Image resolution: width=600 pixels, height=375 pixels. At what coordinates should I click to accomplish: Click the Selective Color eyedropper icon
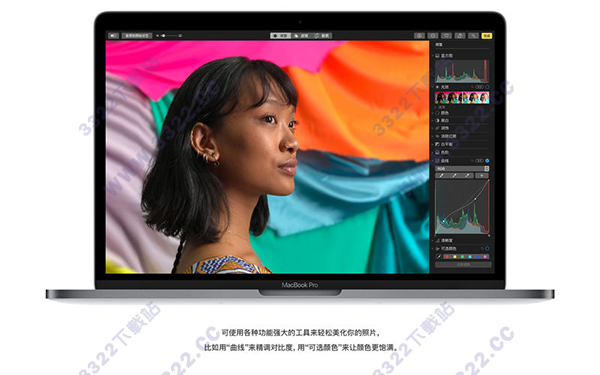click(439, 256)
